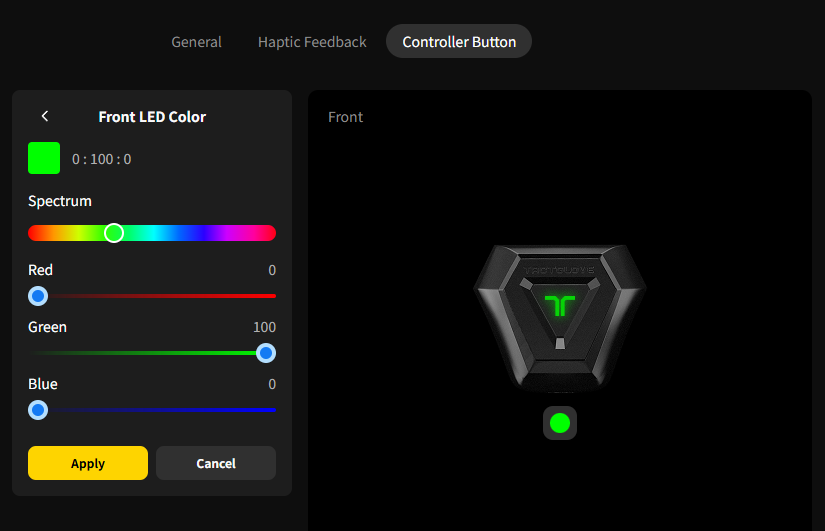Screen dimensions: 825x531
Task: Click the '0 : 100 : 0' RGB value text
Action: 102,159
